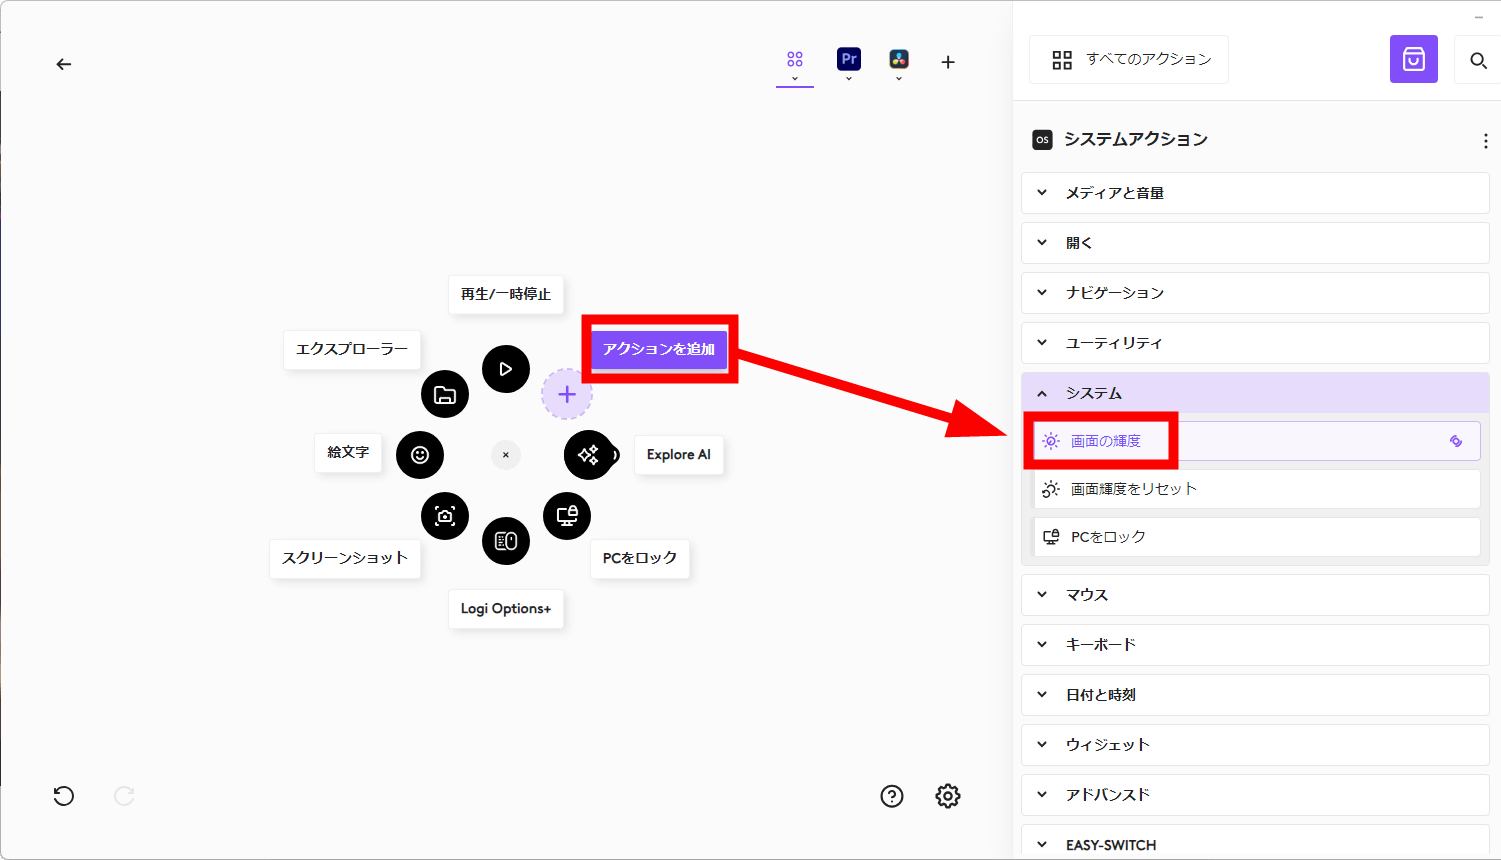
Task: Click the play/pause icon in the ring
Action: pyautogui.click(x=506, y=369)
